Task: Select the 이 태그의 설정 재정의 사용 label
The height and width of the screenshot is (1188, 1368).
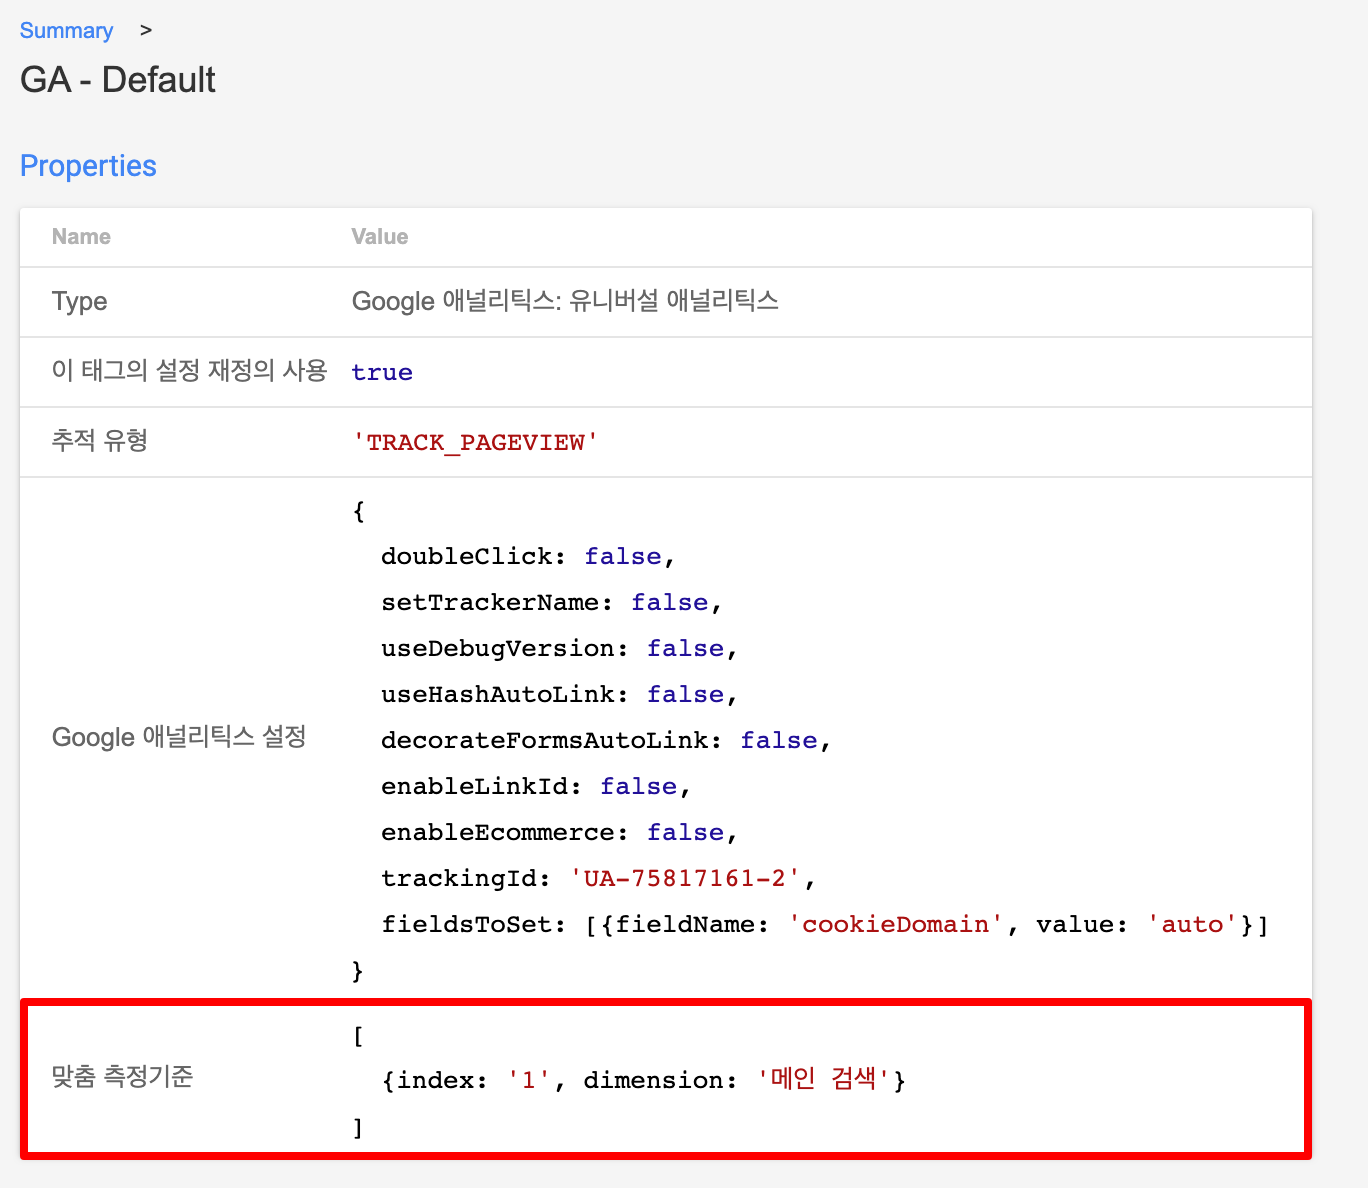Action: pyautogui.click(x=189, y=371)
